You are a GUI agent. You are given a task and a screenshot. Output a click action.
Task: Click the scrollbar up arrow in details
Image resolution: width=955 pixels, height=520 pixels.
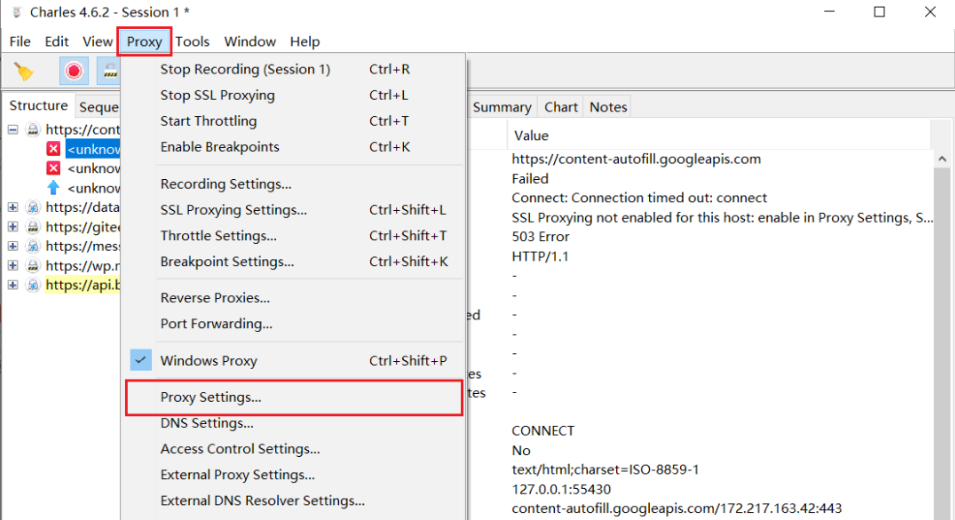942,159
